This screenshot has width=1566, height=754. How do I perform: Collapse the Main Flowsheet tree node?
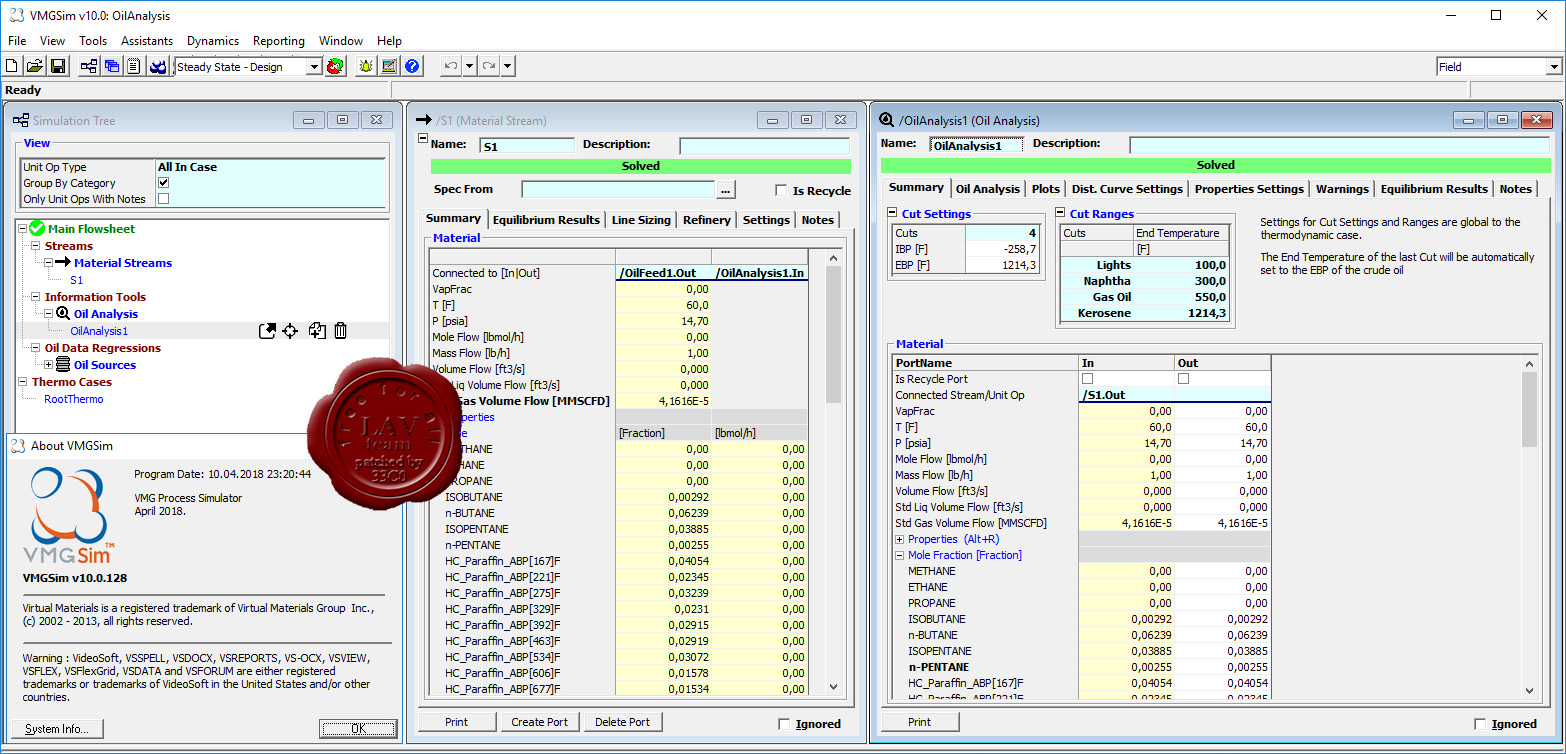coord(22,229)
